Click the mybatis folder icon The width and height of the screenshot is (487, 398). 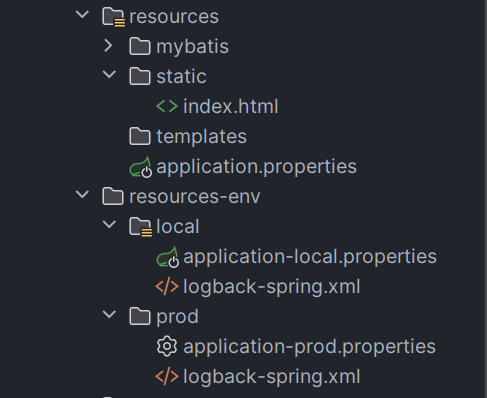pos(140,46)
